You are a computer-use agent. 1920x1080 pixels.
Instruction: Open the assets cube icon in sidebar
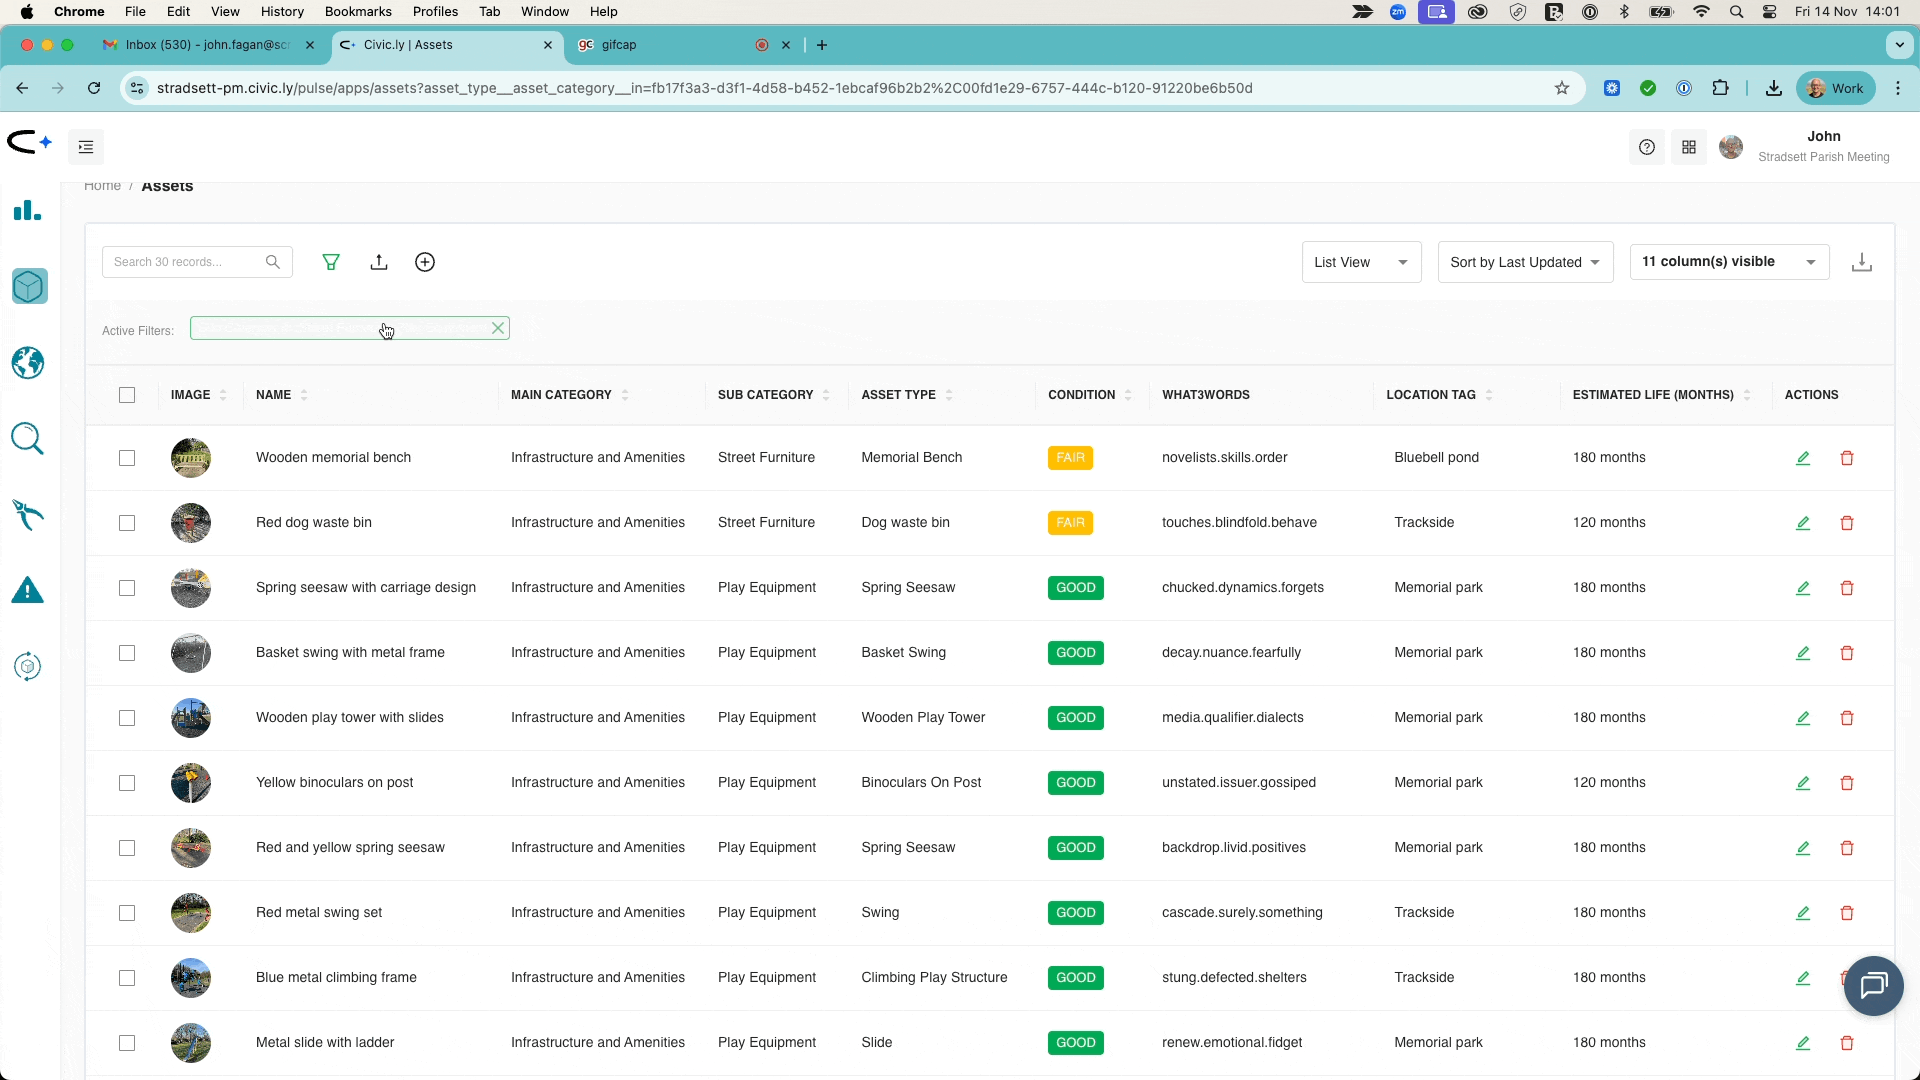click(x=29, y=287)
